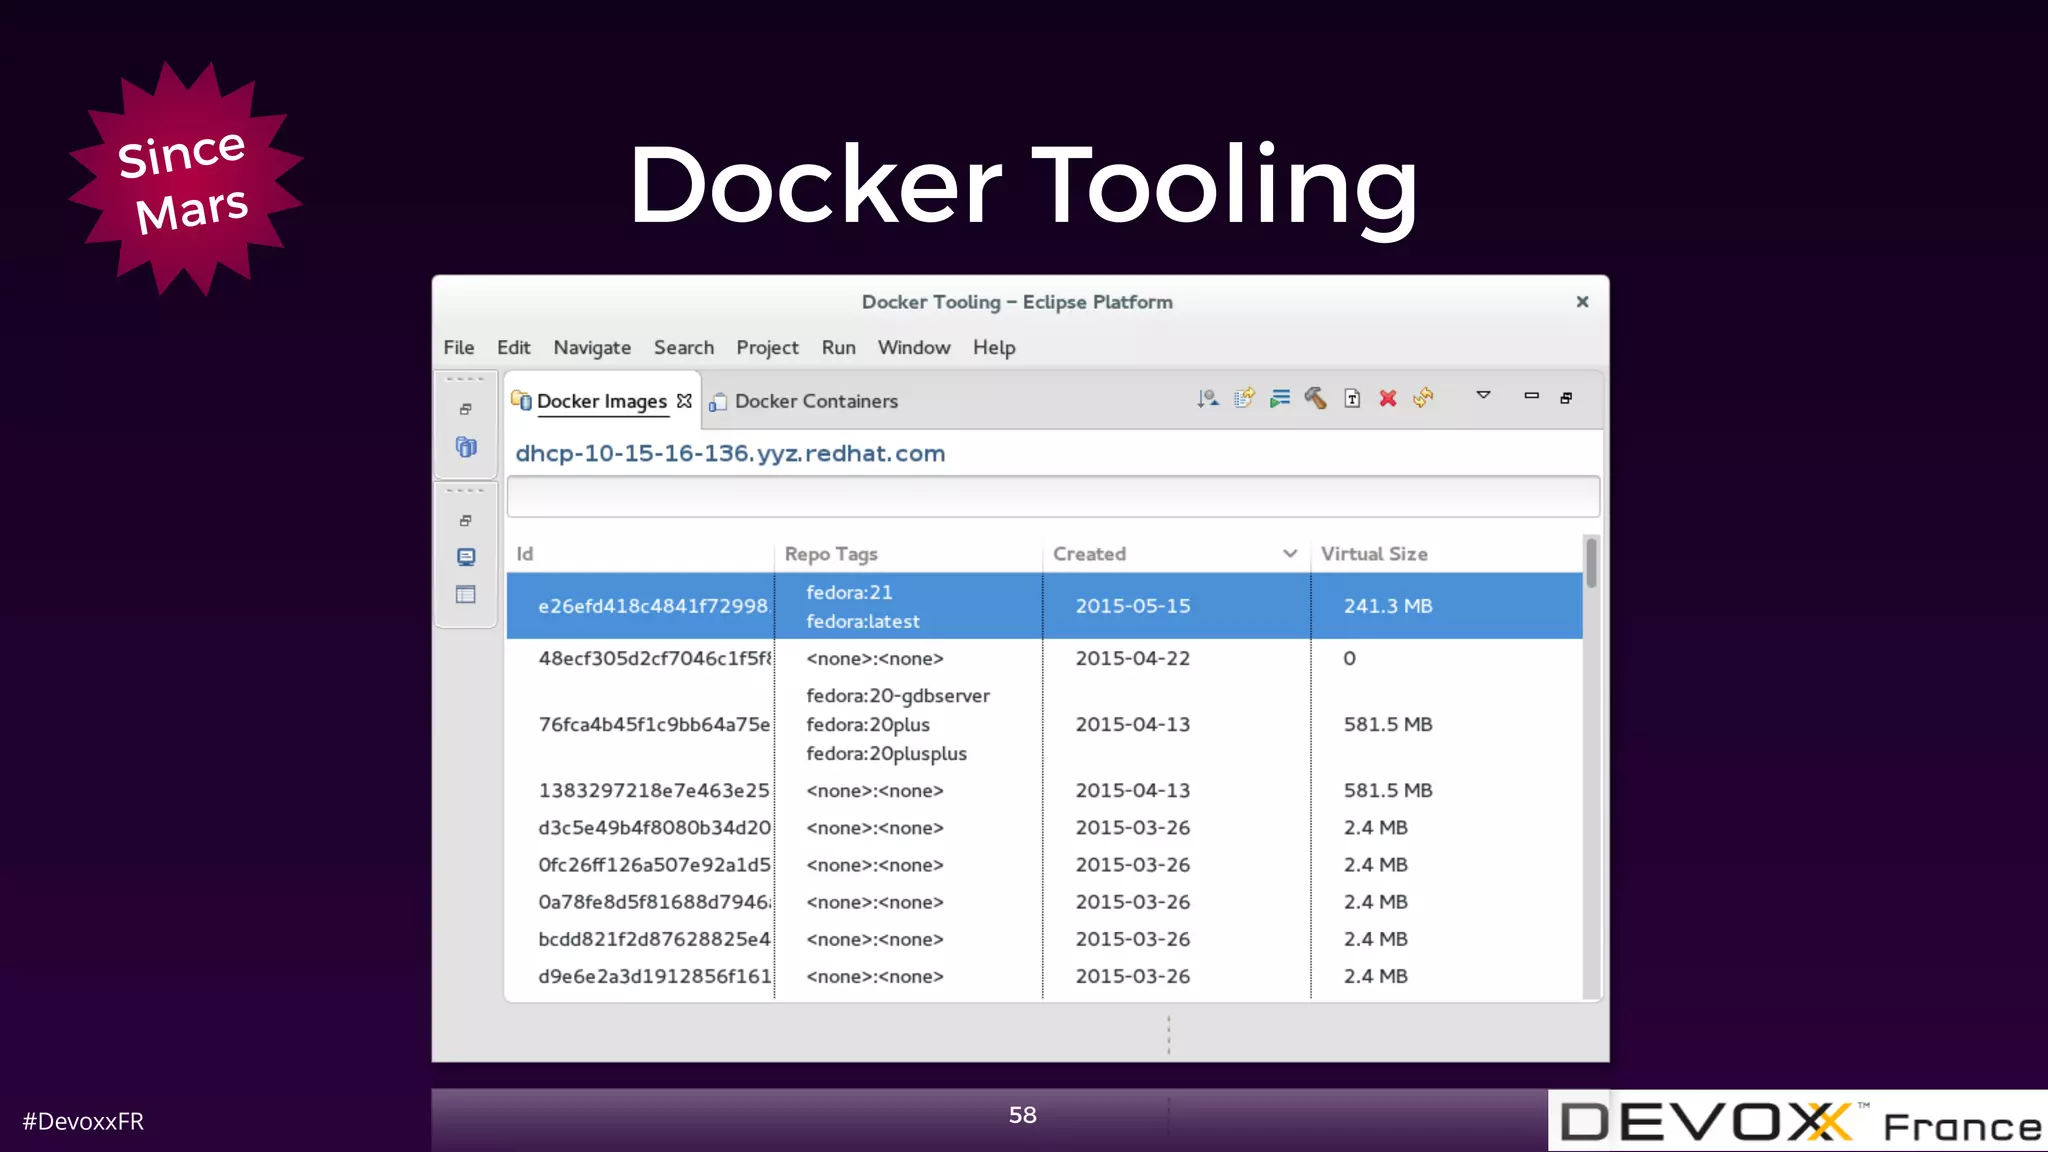Close the Eclipse Platform window

tap(1582, 302)
